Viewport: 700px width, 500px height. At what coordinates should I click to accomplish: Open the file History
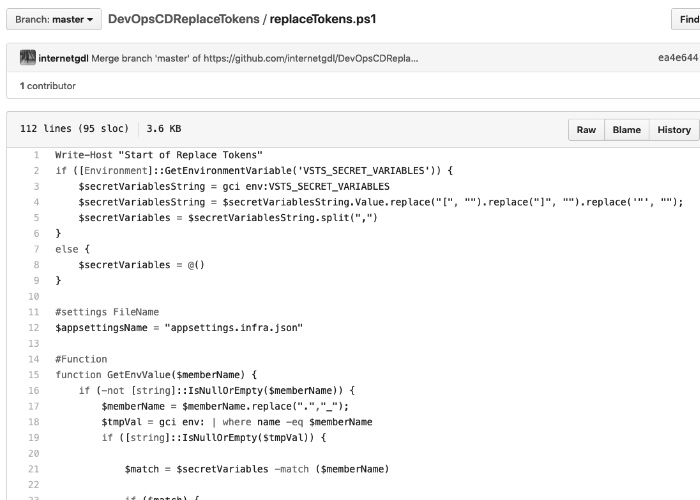(673, 130)
